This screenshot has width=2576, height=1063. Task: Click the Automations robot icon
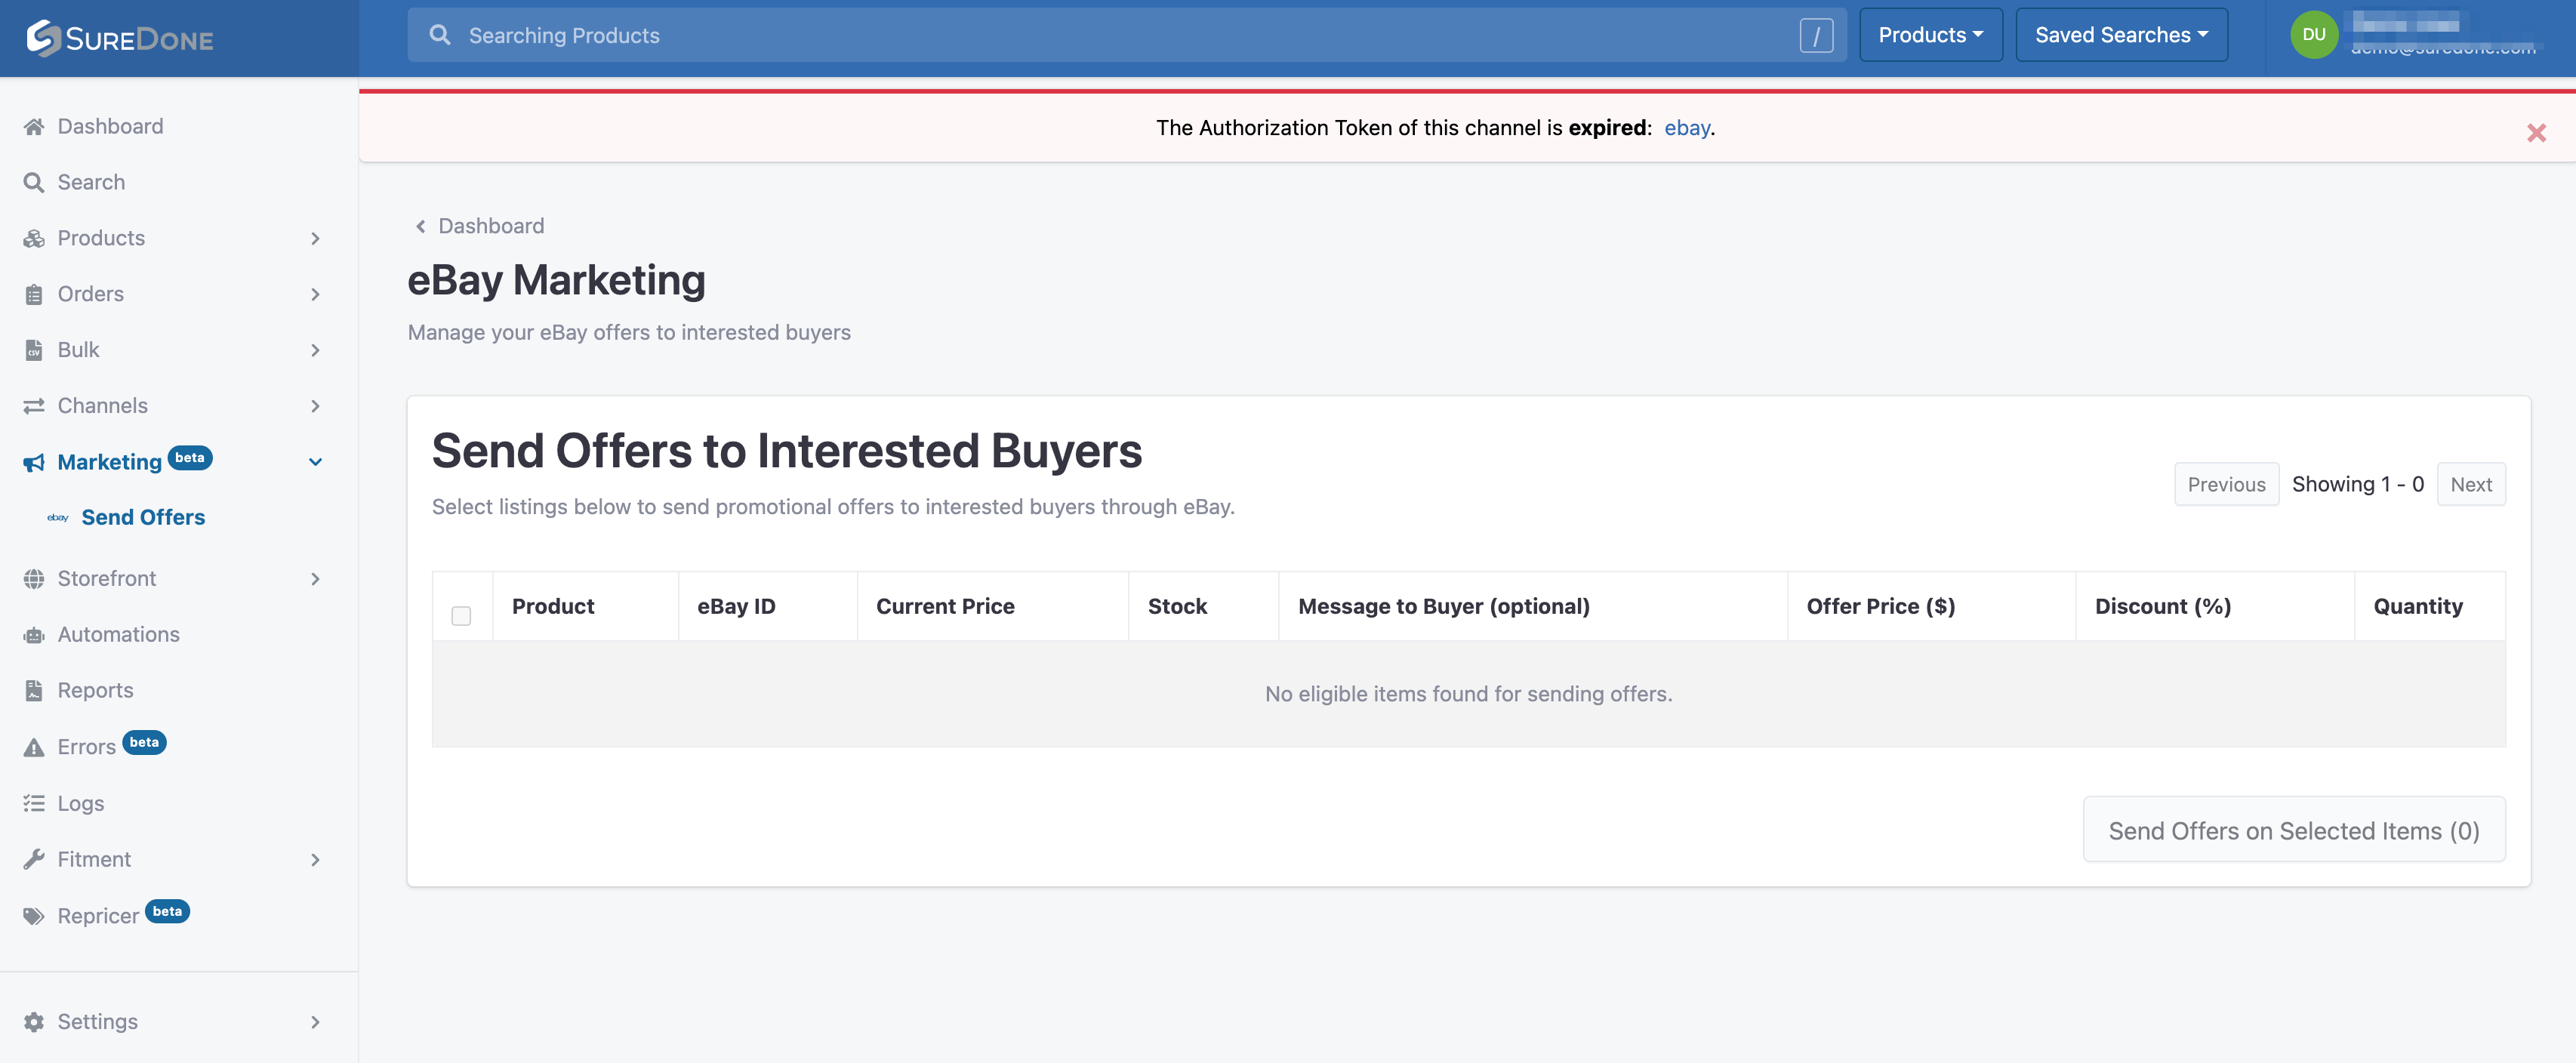[34, 635]
